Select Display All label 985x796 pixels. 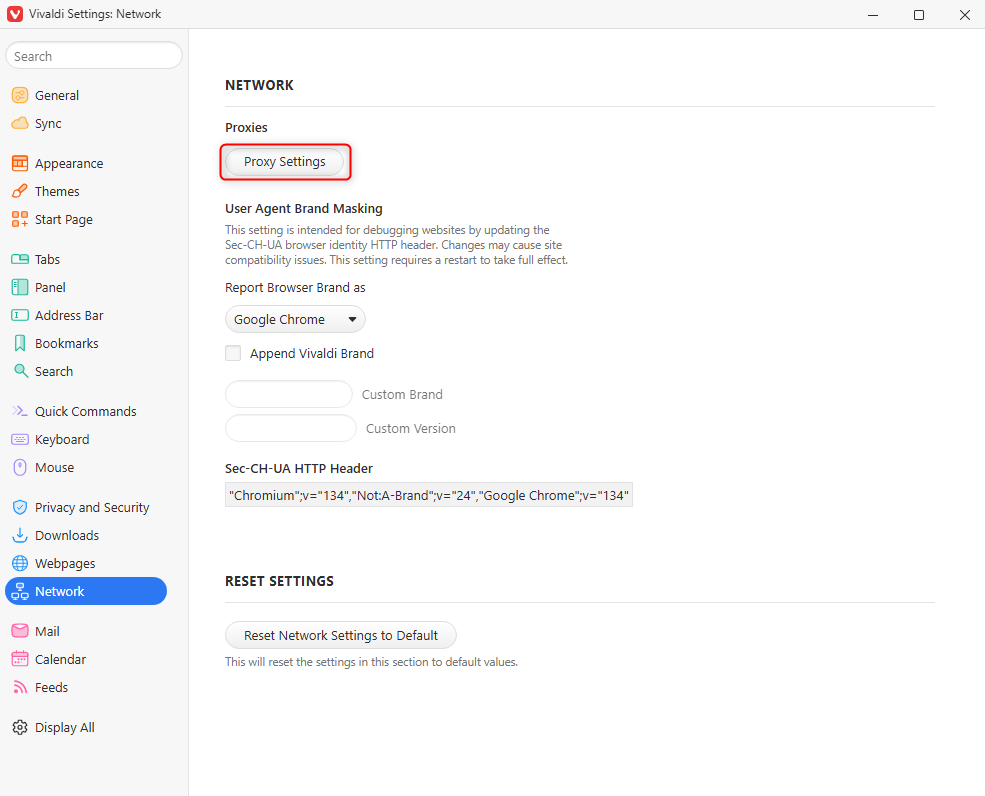65,728
